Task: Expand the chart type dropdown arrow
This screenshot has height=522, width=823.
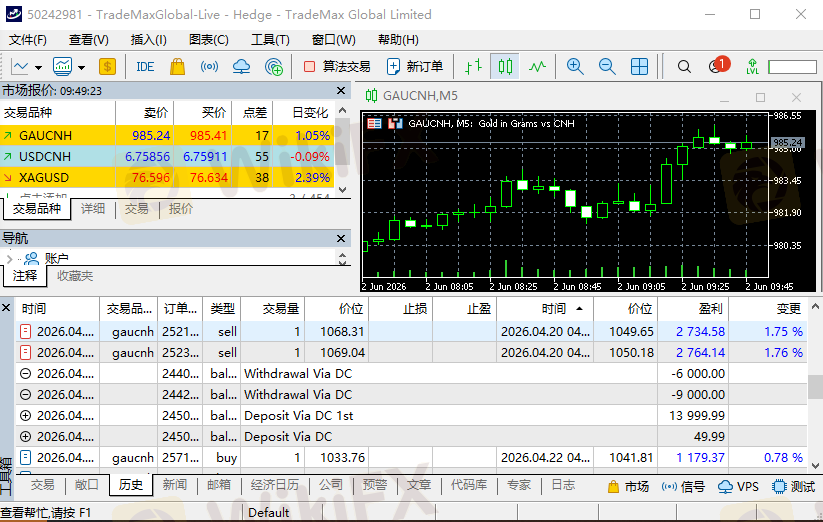Action: [x=38, y=67]
